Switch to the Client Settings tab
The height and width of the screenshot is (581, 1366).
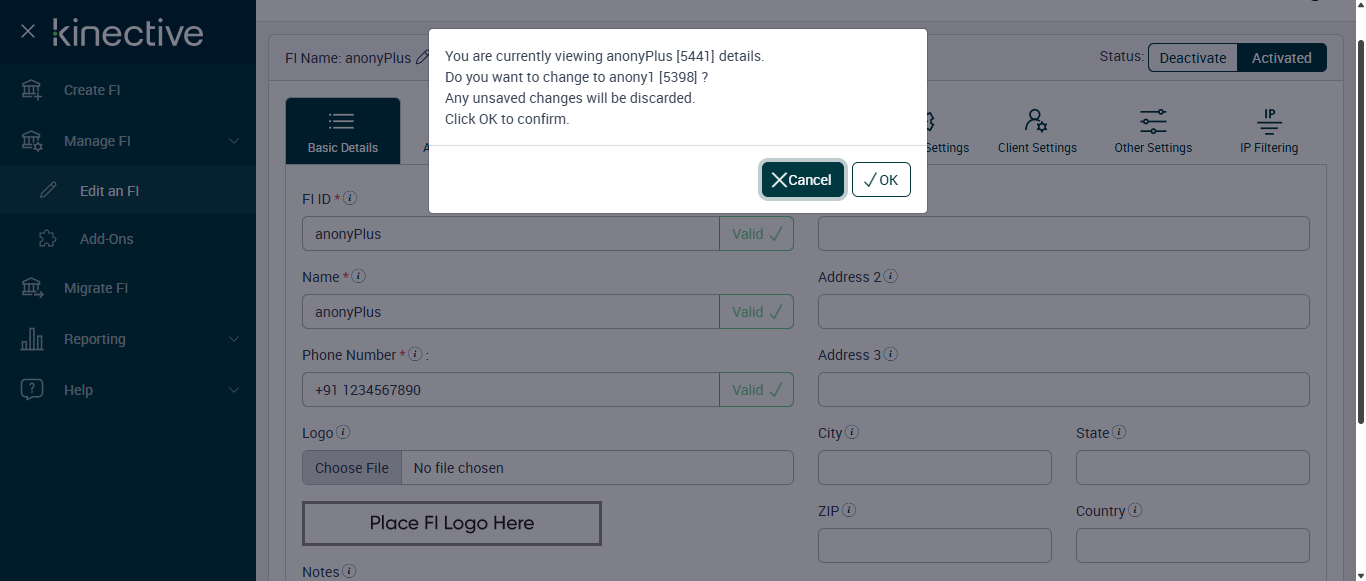pyautogui.click(x=1037, y=131)
